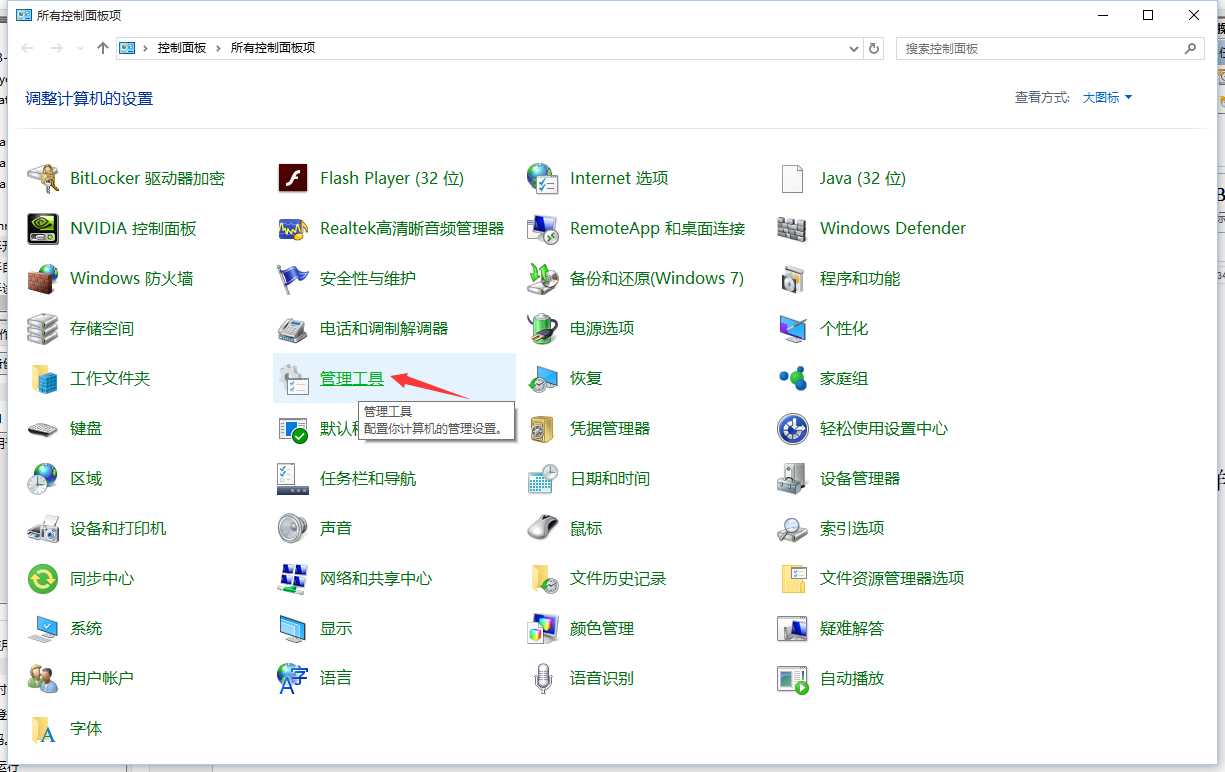Open the recent locations dropdown arrow
Screen dimensions: 1225x772
coord(82,48)
